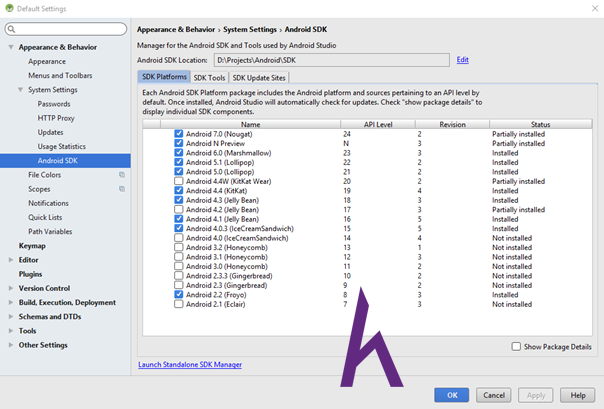Click the Status column header
This screenshot has height=409, width=604.
click(x=540, y=124)
